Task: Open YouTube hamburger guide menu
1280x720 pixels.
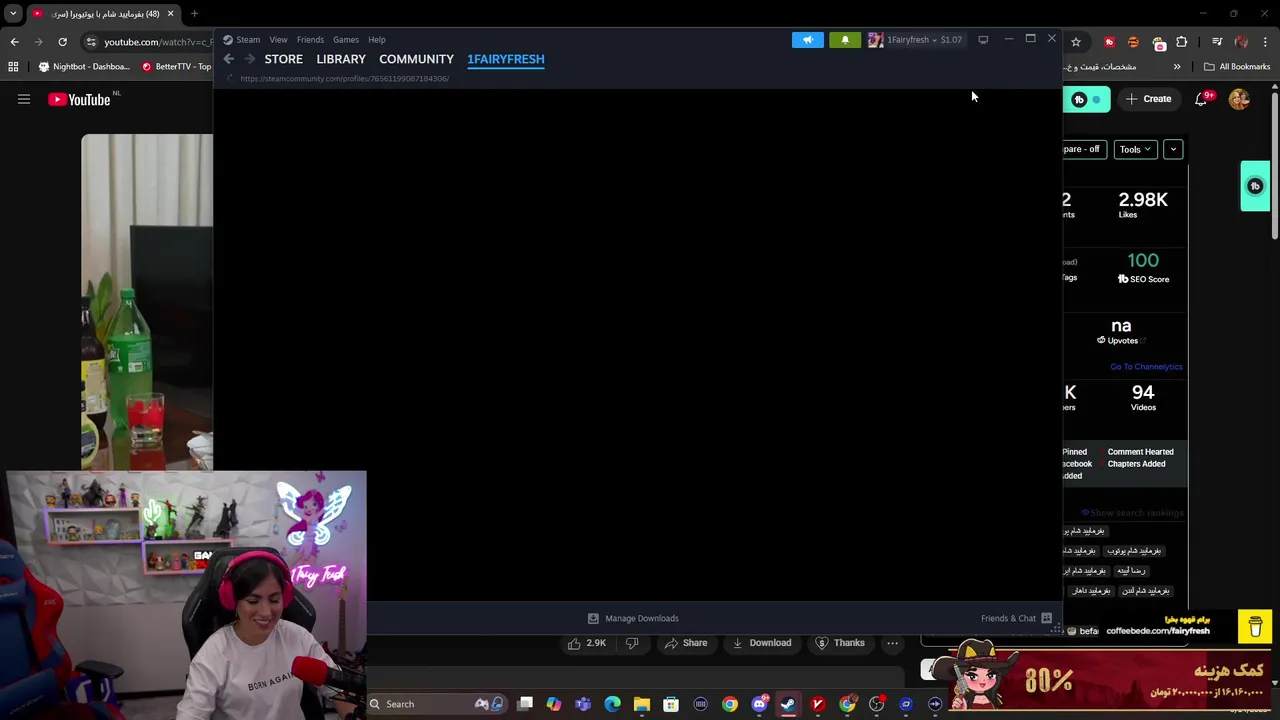Action: tap(24, 99)
